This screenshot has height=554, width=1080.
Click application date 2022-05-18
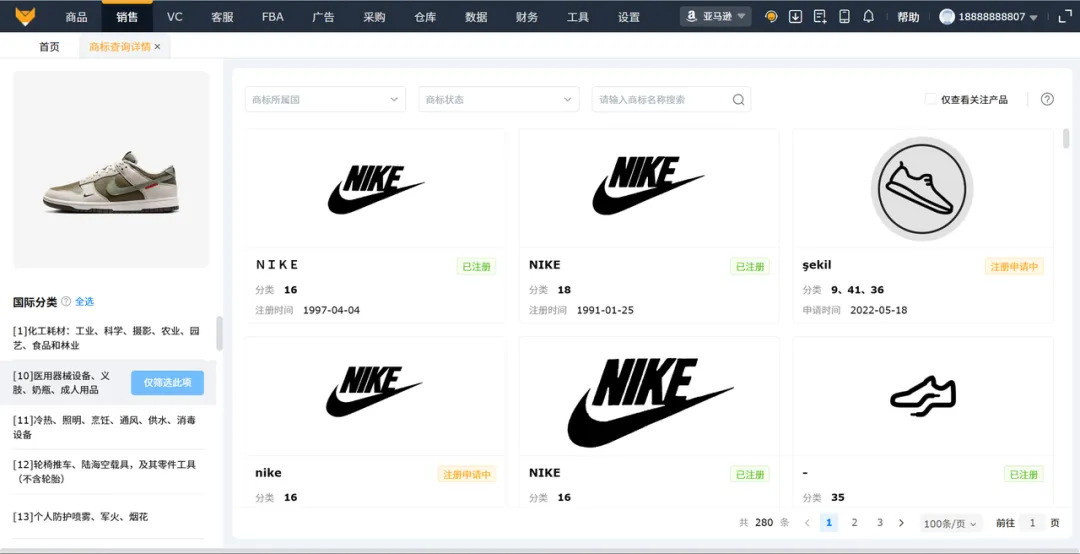click(878, 310)
